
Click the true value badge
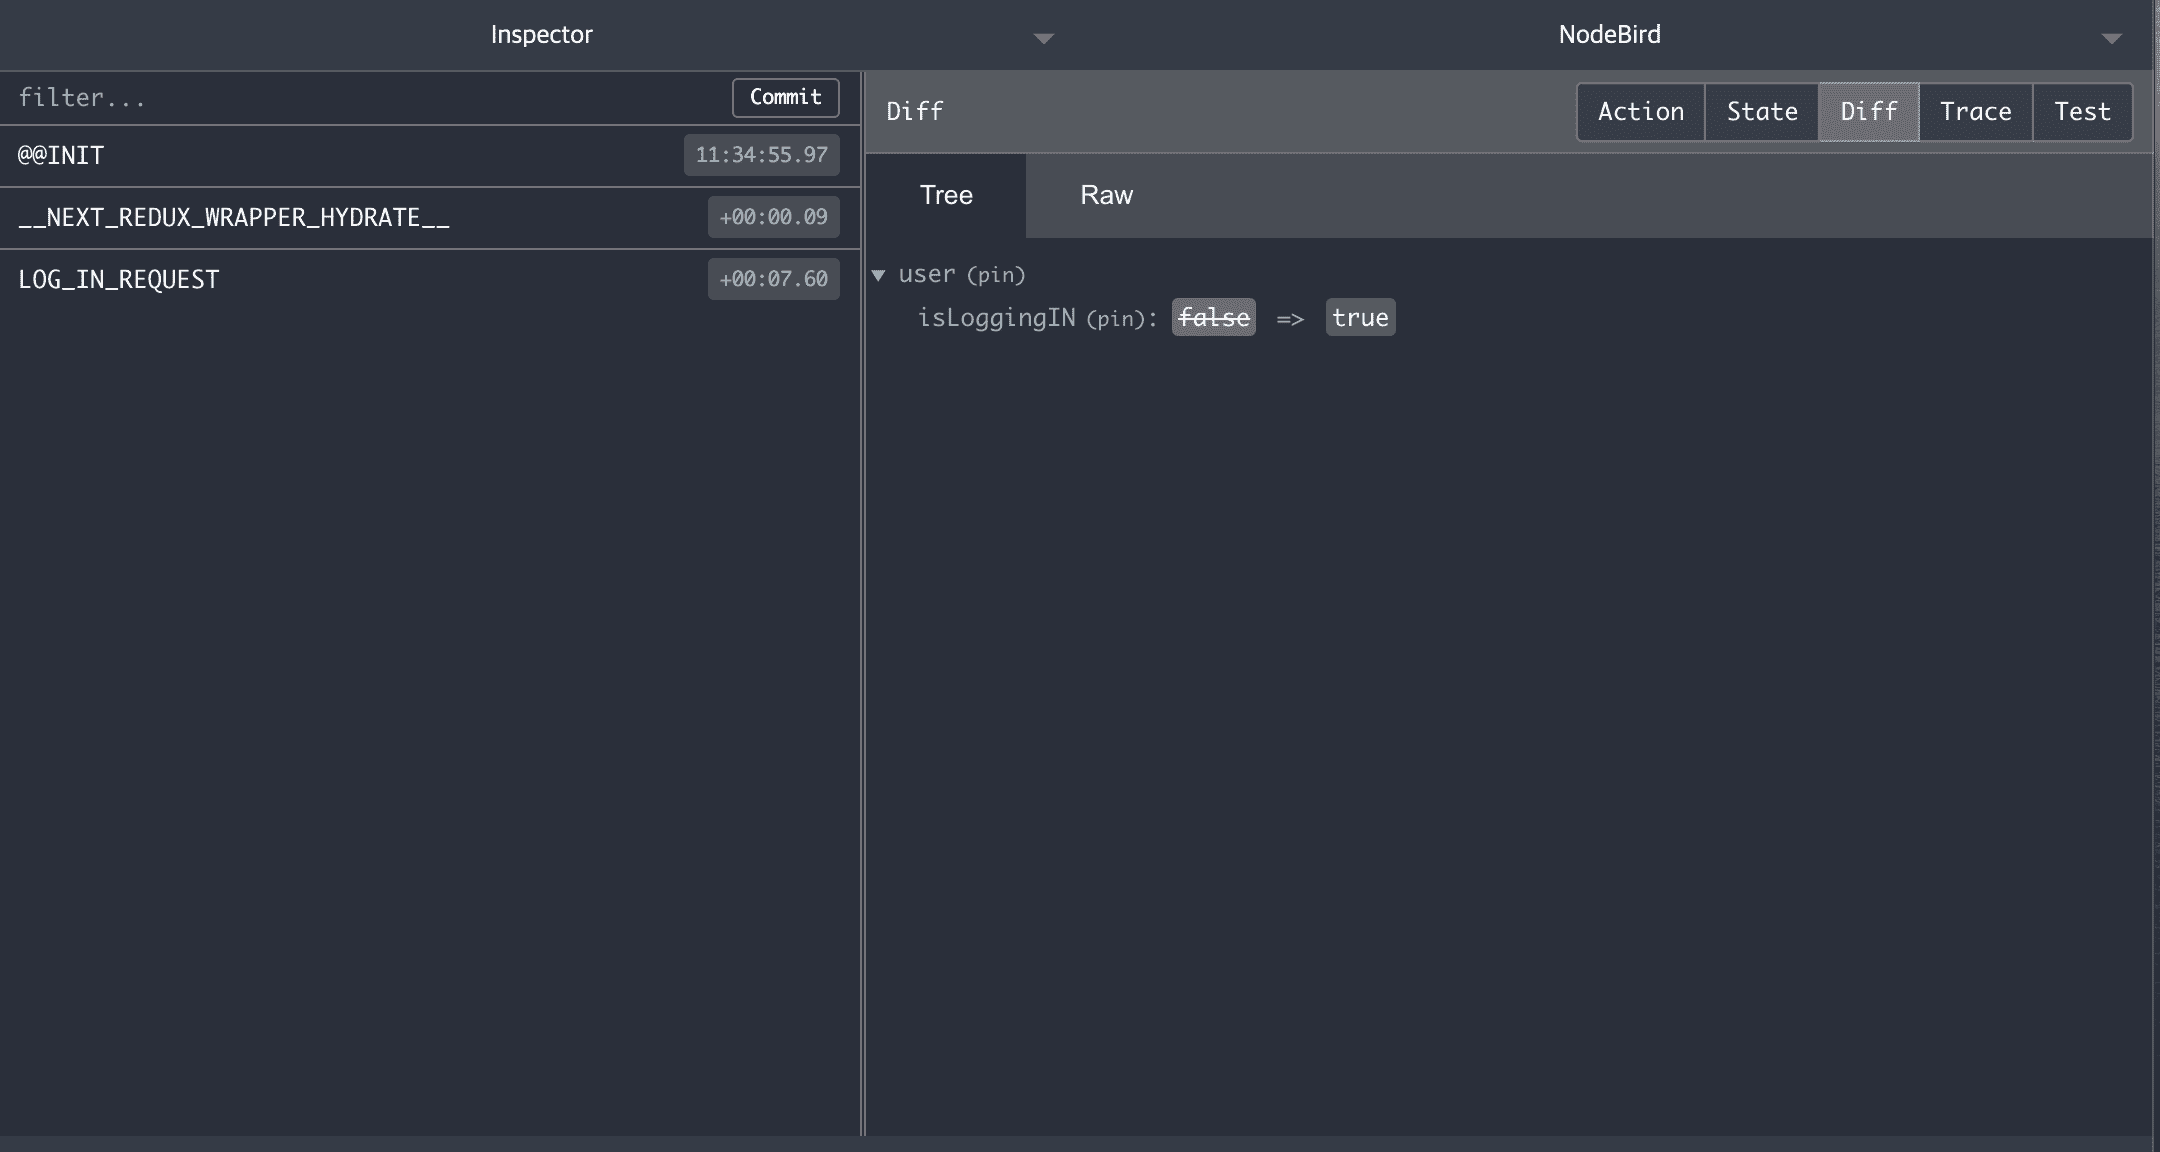tap(1359, 318)
